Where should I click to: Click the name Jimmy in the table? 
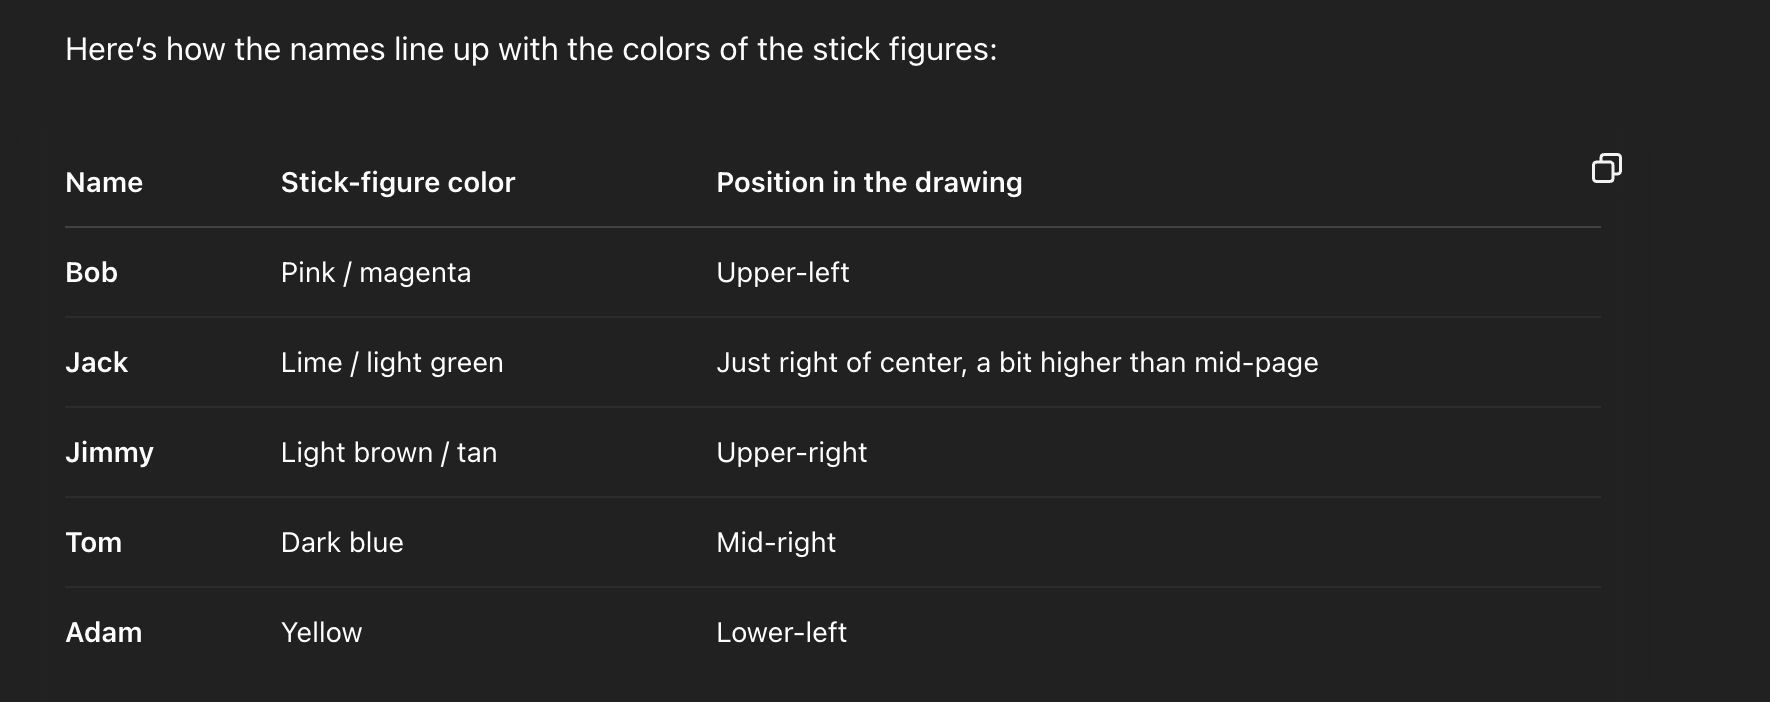tap(109, 453)
